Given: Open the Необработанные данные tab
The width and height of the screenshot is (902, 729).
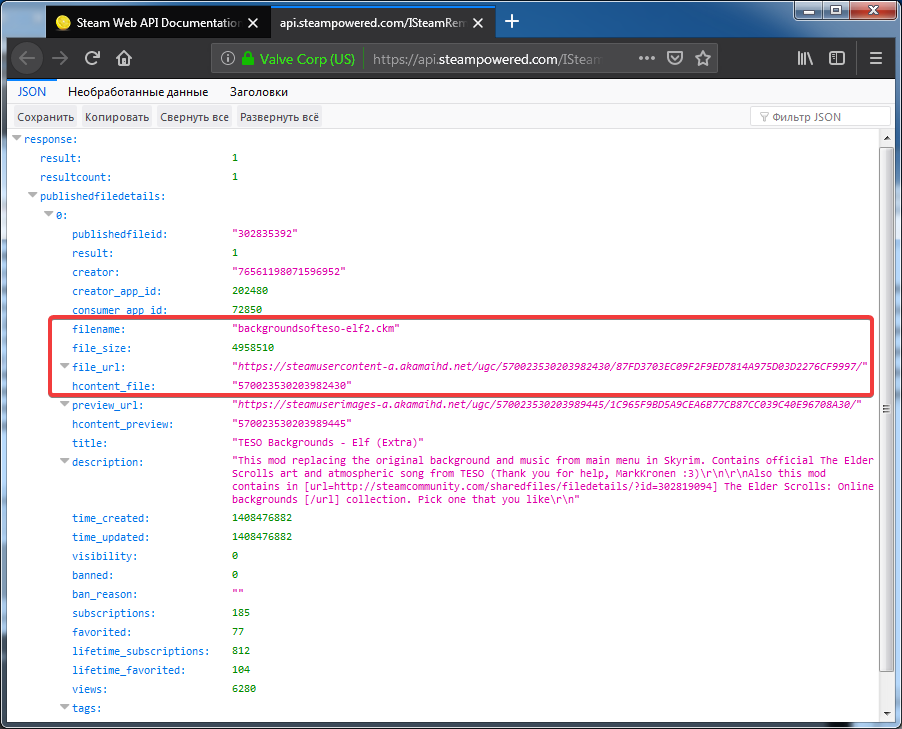Looking at the screenshot, I should (138, 92).
